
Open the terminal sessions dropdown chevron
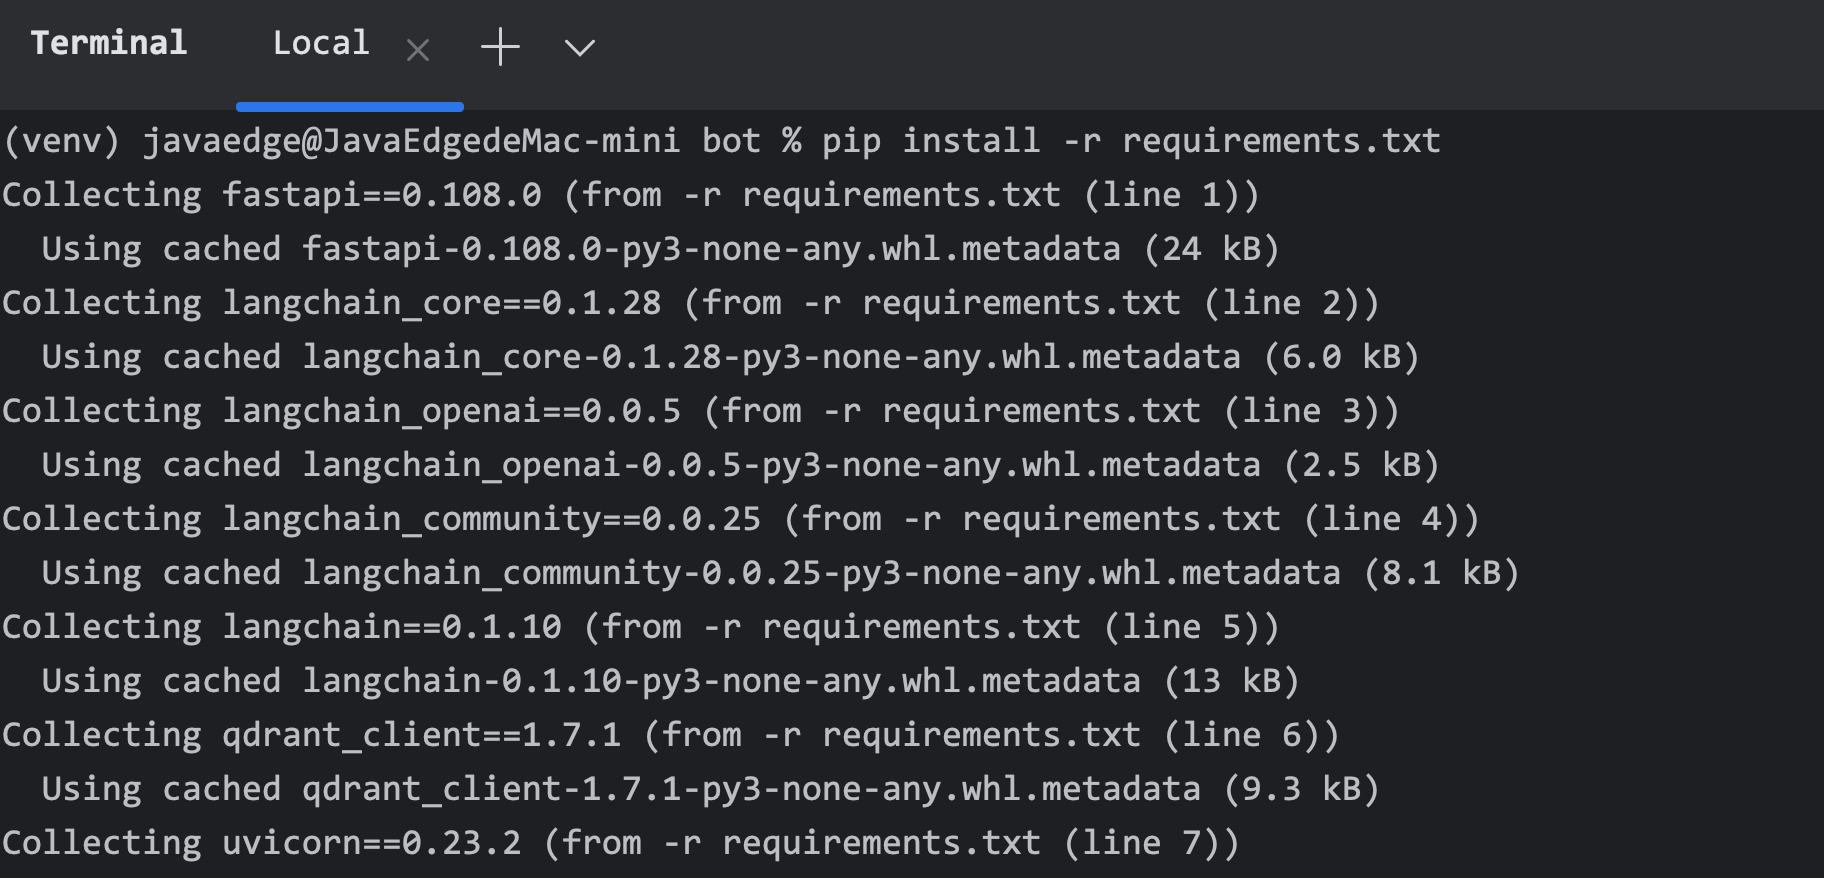click(x=579, y=47)
